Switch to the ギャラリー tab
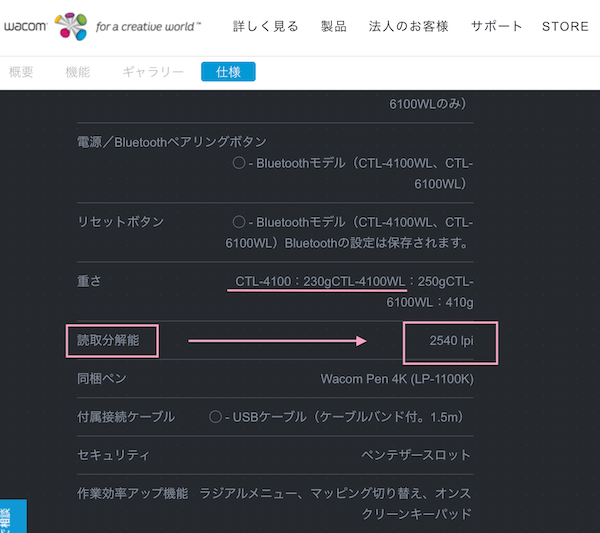600x533 pixels. tap(153, 72)
